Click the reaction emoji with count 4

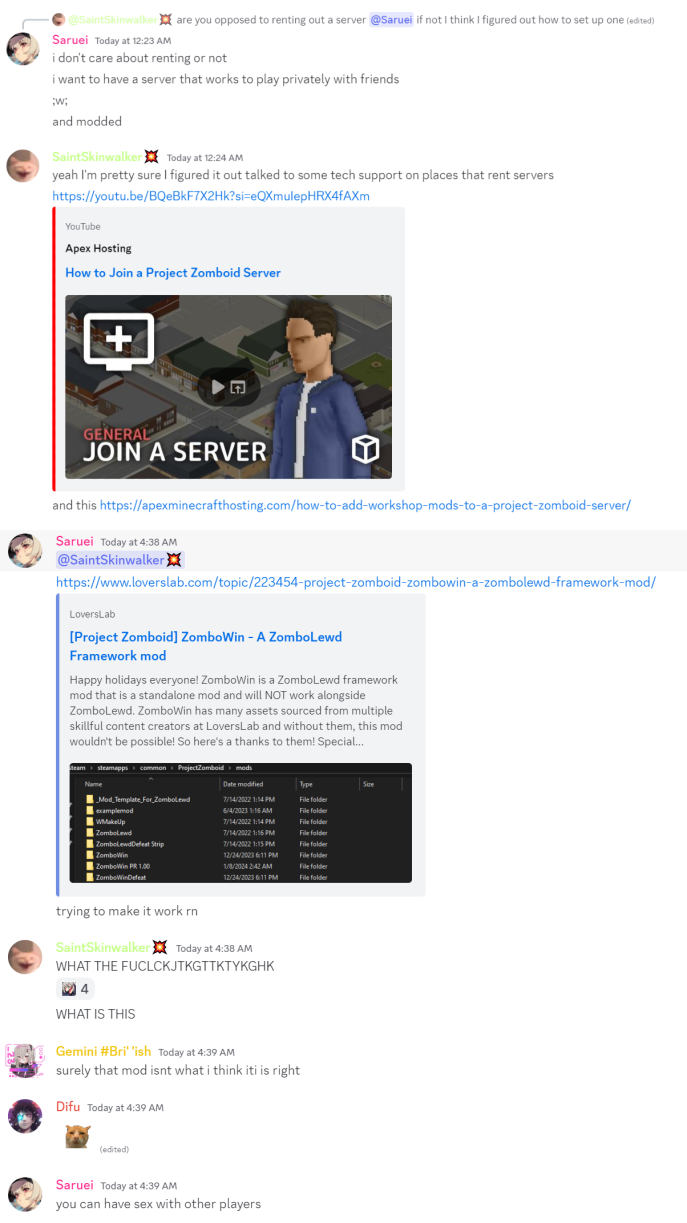tap(76, 989)
